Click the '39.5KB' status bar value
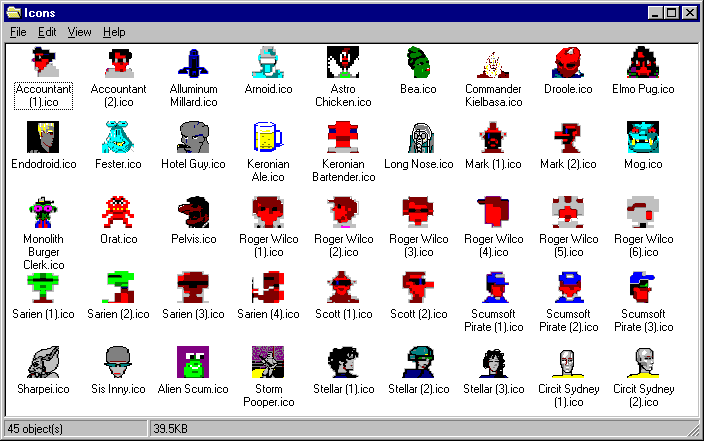This screenshot has width=704, height=441. coord(171,429)
